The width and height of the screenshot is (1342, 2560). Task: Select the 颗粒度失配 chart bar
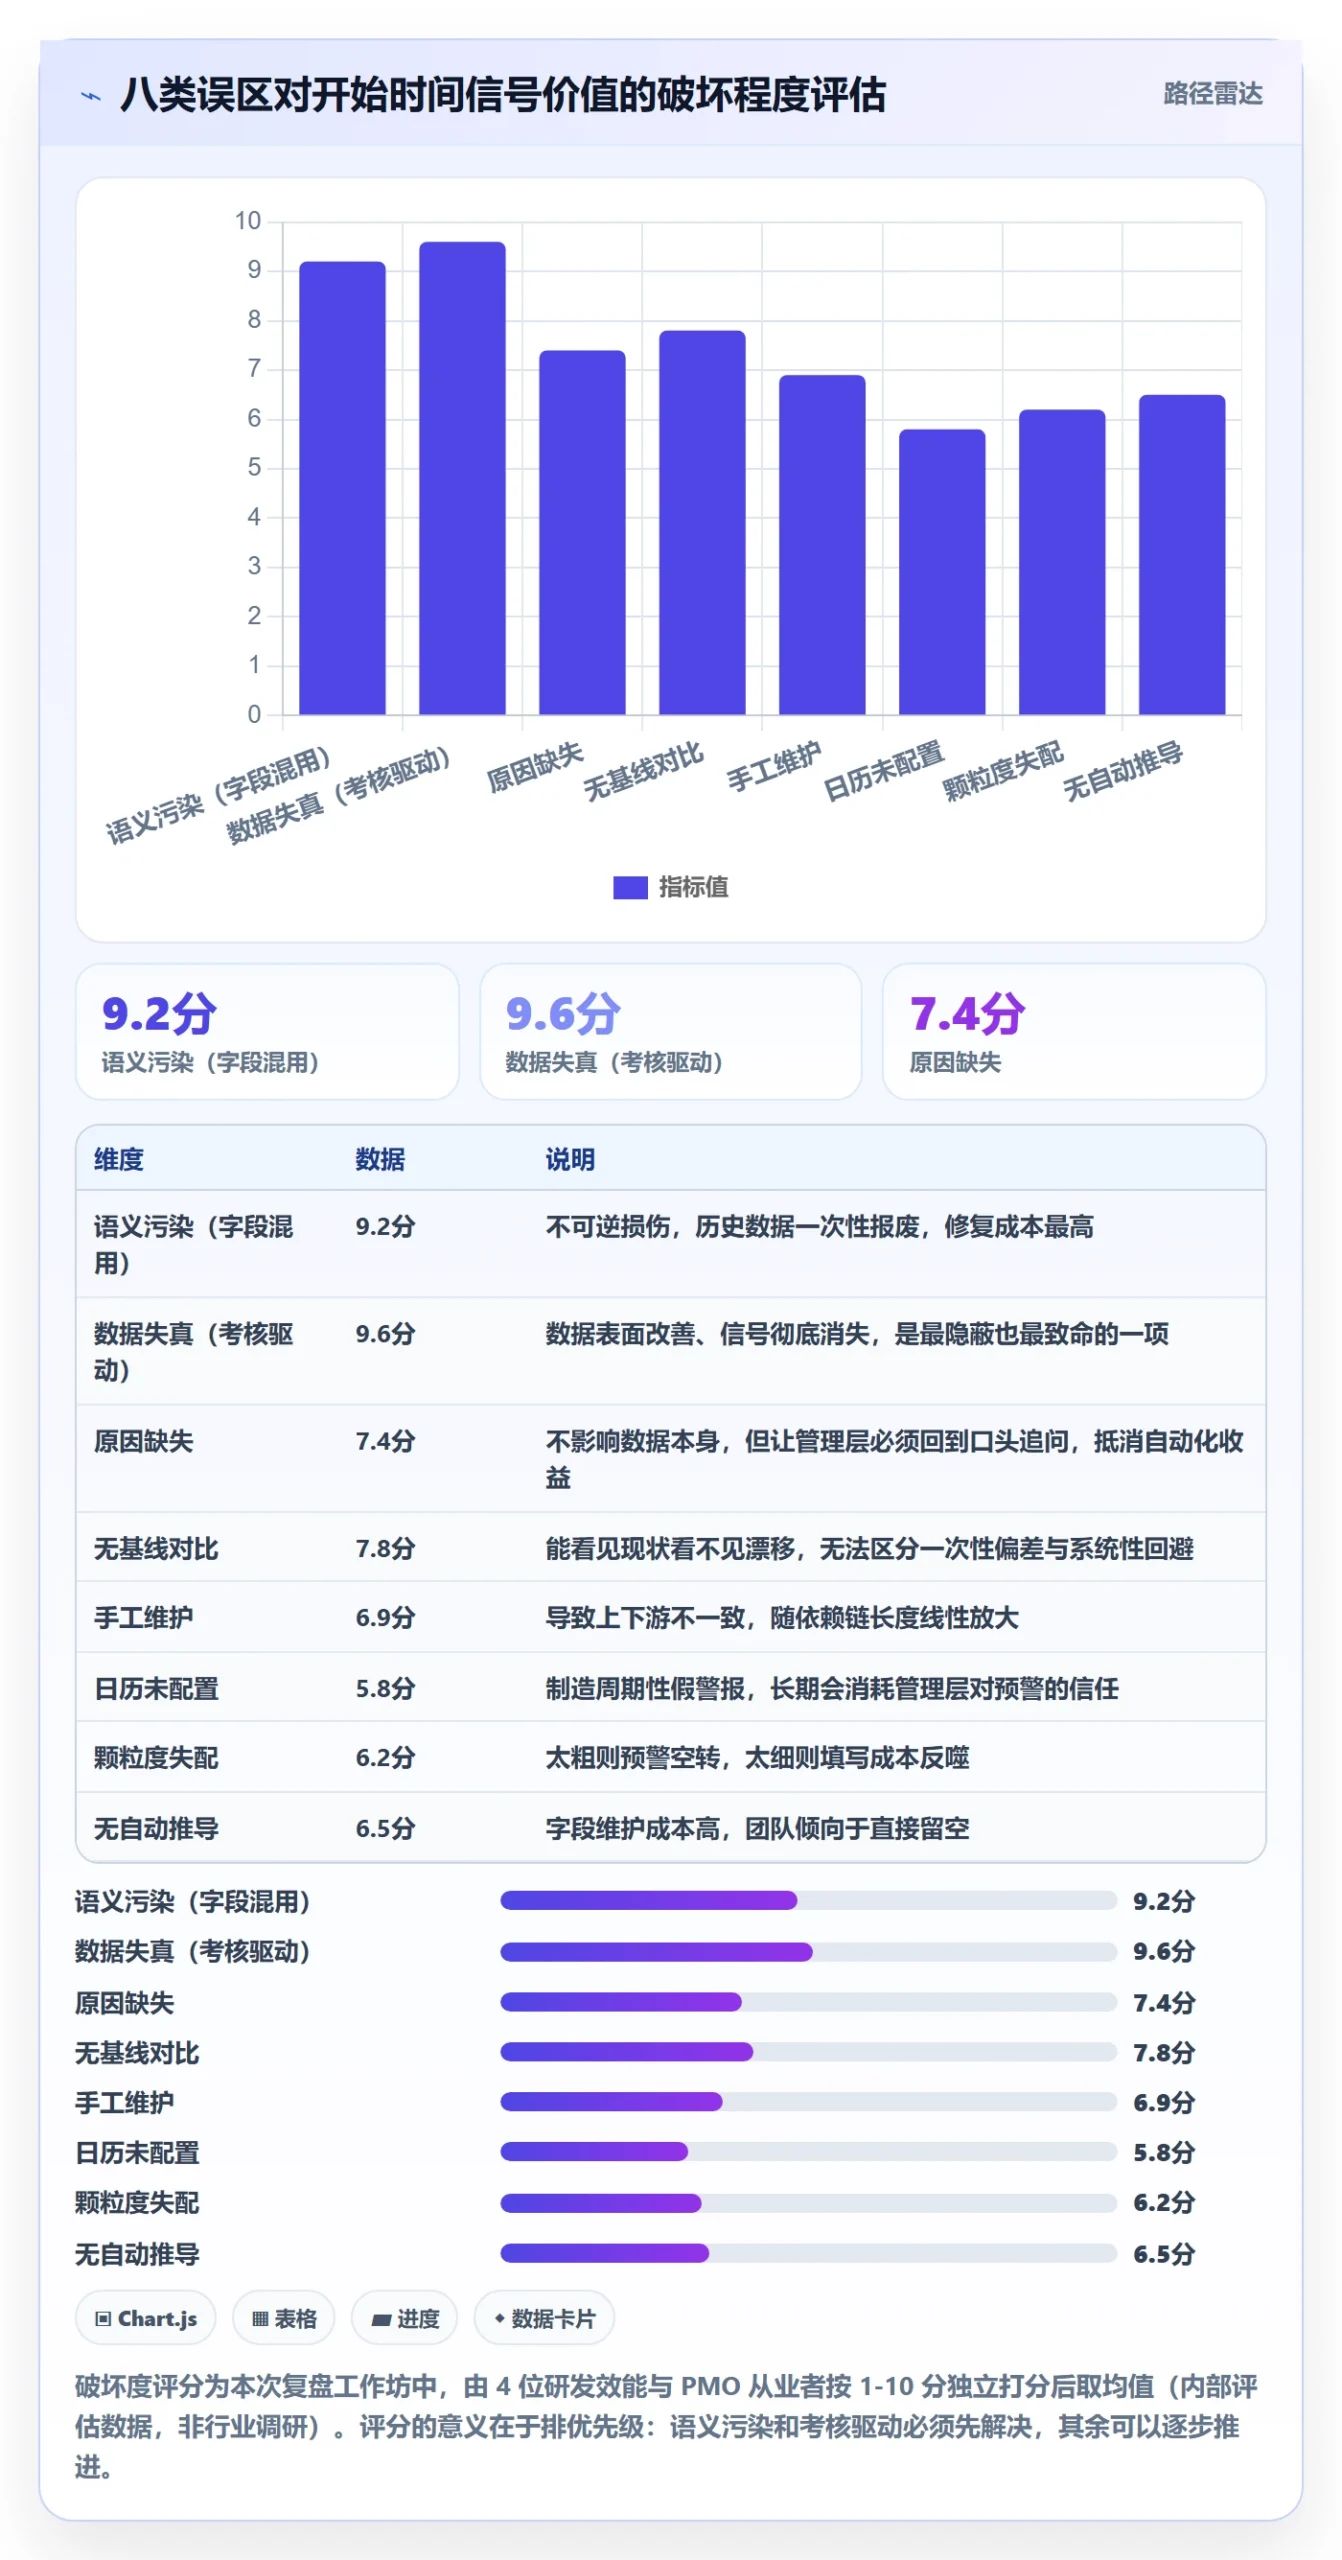(1062, 562)
